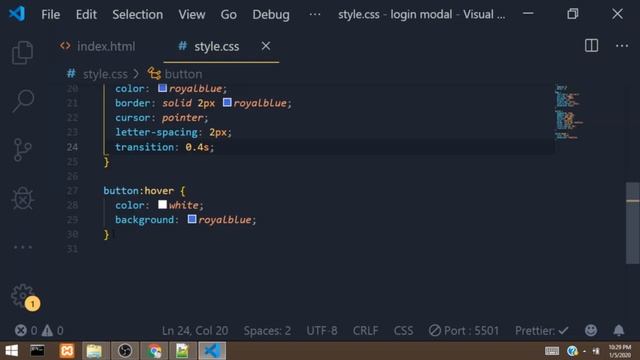Open the Debug view in the activity bar
Image resolution: width=640 pixels, height=360 pixels.
point(23,198)
